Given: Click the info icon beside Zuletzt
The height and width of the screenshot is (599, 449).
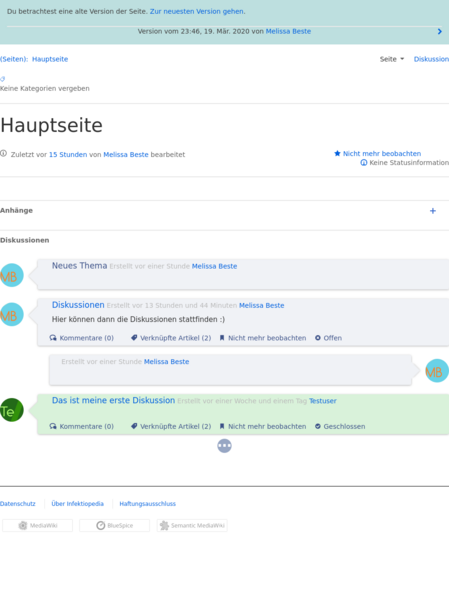Looking at the screenshot, I should click(x=3, y=154).
